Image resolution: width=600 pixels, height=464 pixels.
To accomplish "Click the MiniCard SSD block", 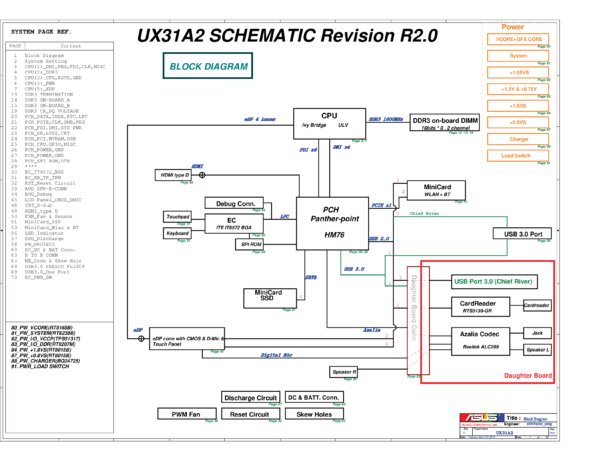I will tap(270, 298).
